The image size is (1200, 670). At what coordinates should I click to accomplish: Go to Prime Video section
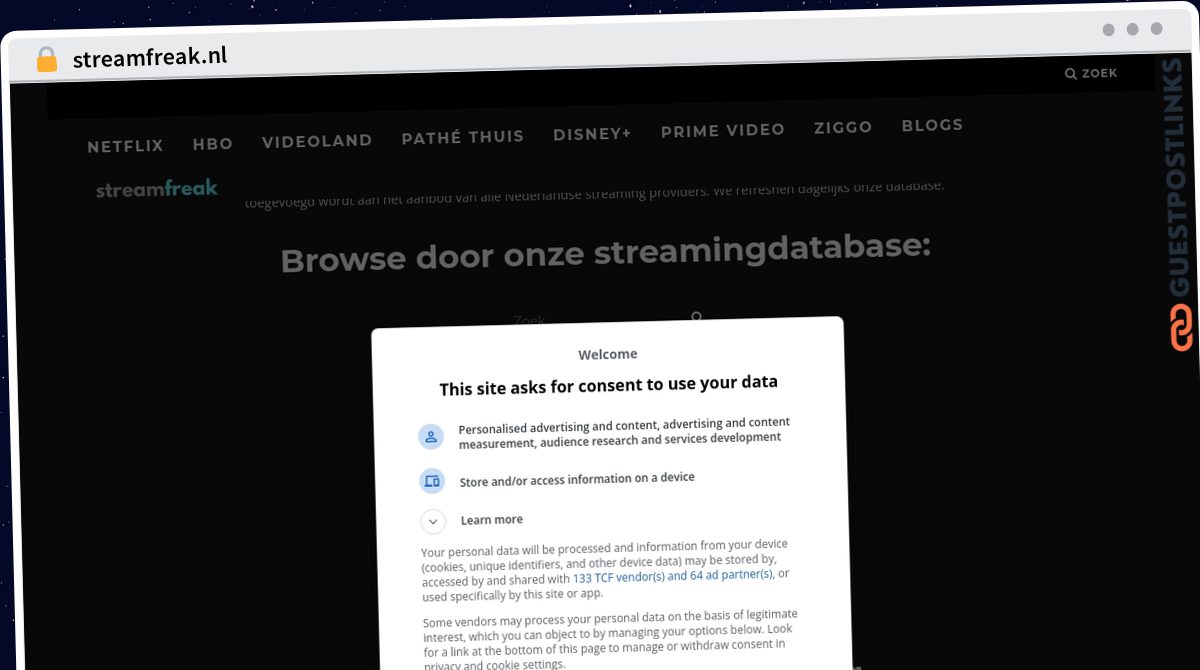[x=723, y=130]
